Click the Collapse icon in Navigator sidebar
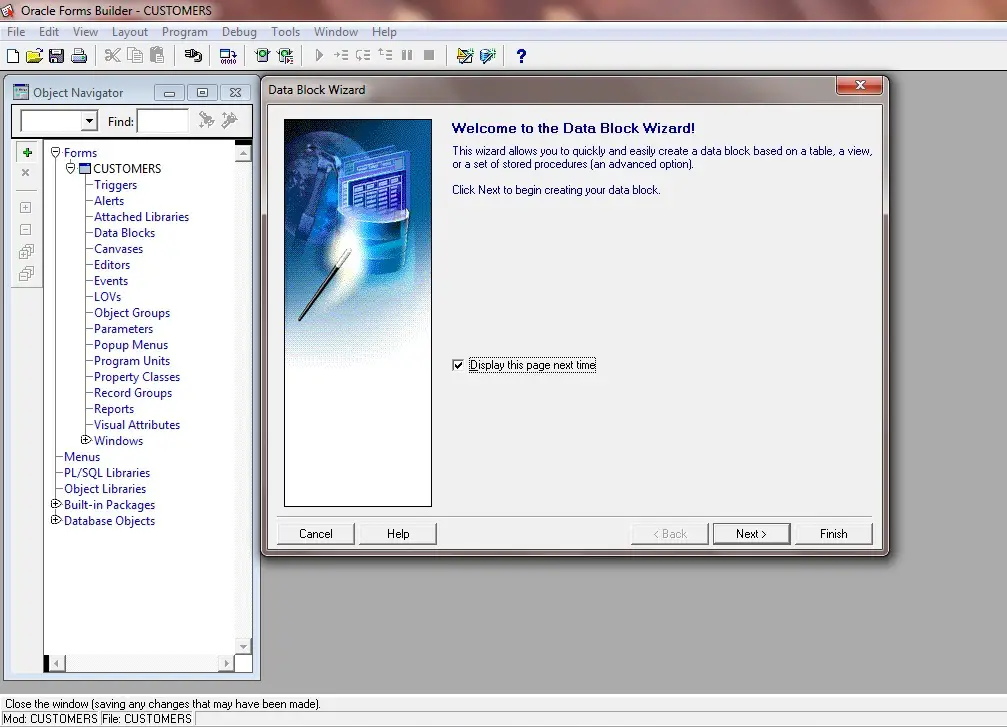The height and width of the screenshot is (727, 1007). coord(26,229)
